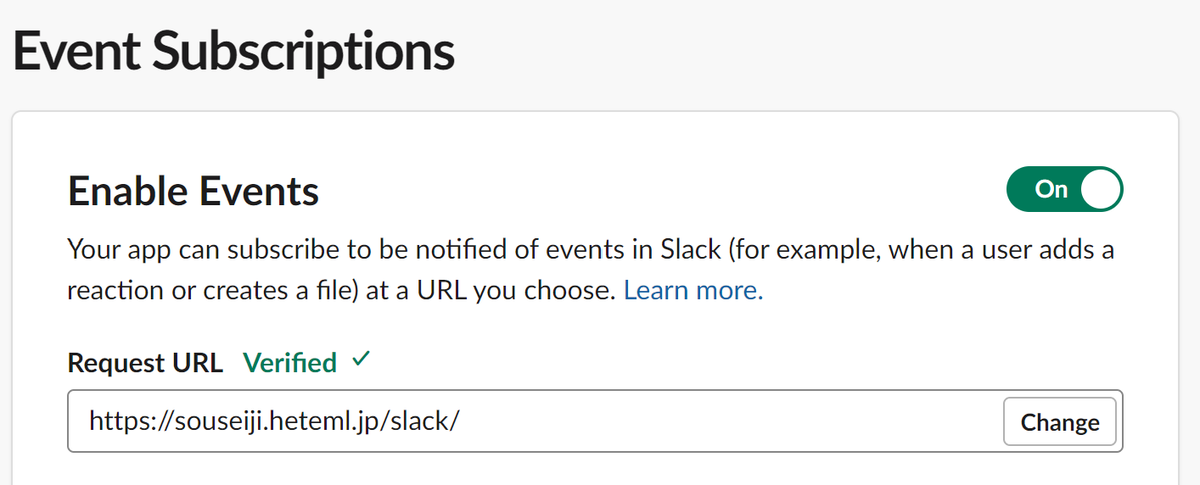Screen dimensions: 1200x485
Task: Click the Change button for Request URL
Action: pyautogui.click(x=1060, y=422)
